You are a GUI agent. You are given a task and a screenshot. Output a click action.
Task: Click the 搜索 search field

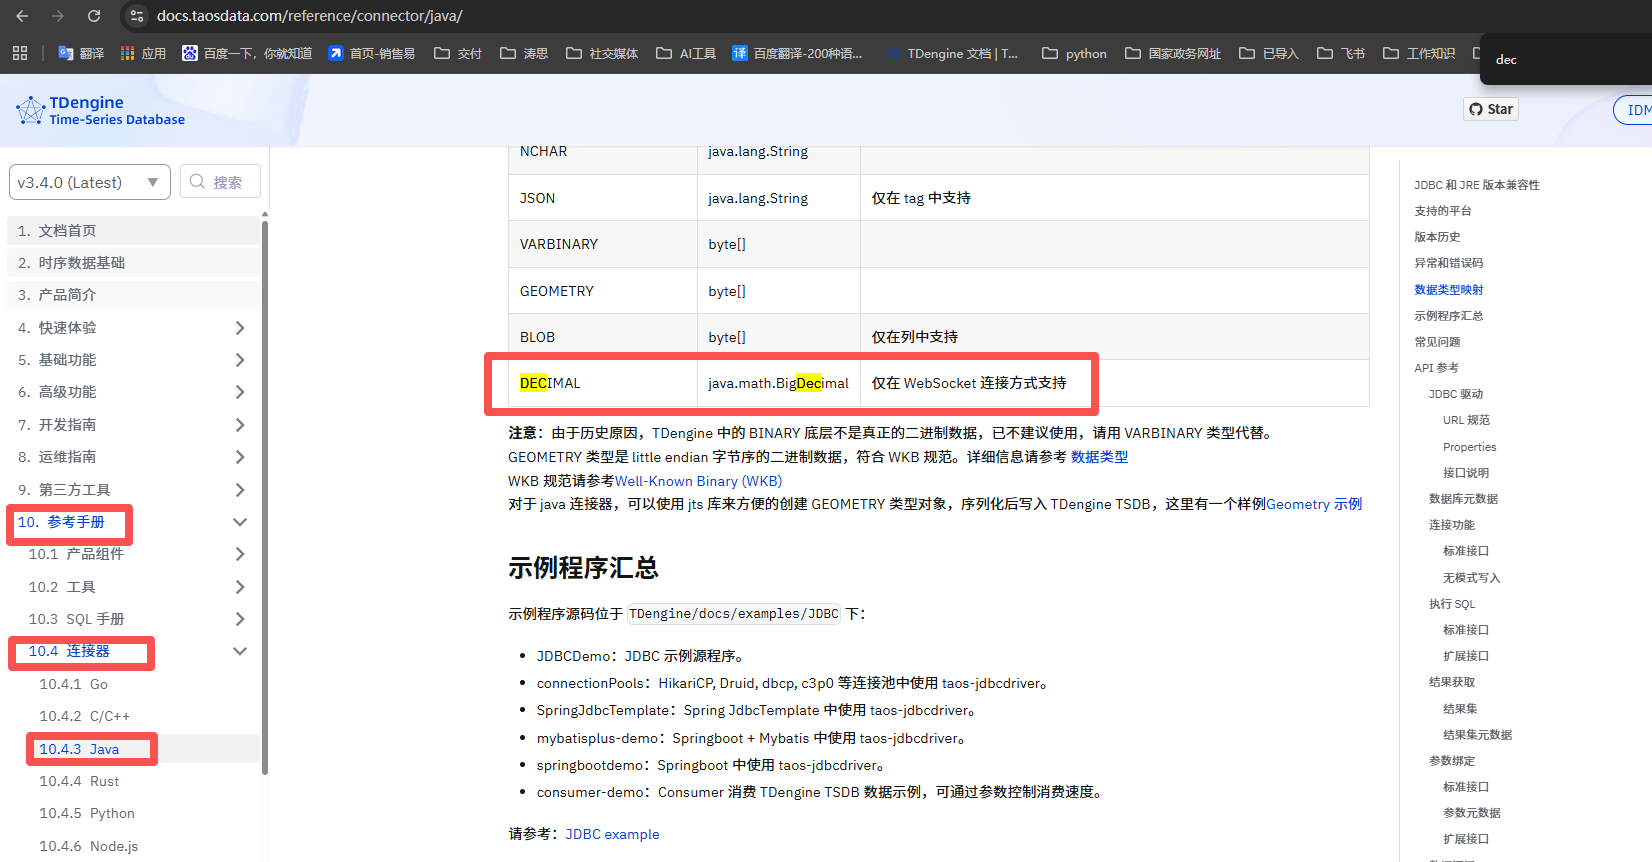221,182
